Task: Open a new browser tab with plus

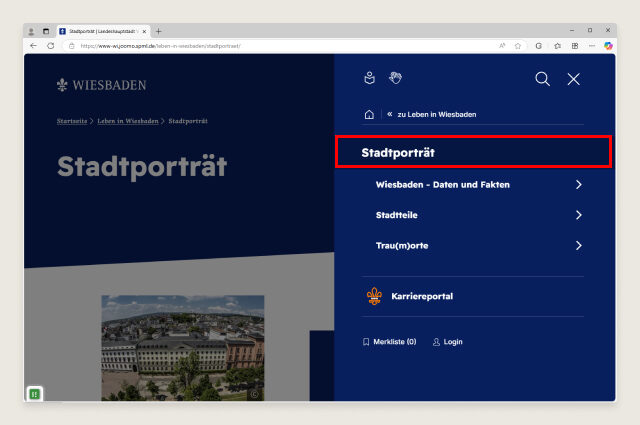Action: click(x=159, y=31)
